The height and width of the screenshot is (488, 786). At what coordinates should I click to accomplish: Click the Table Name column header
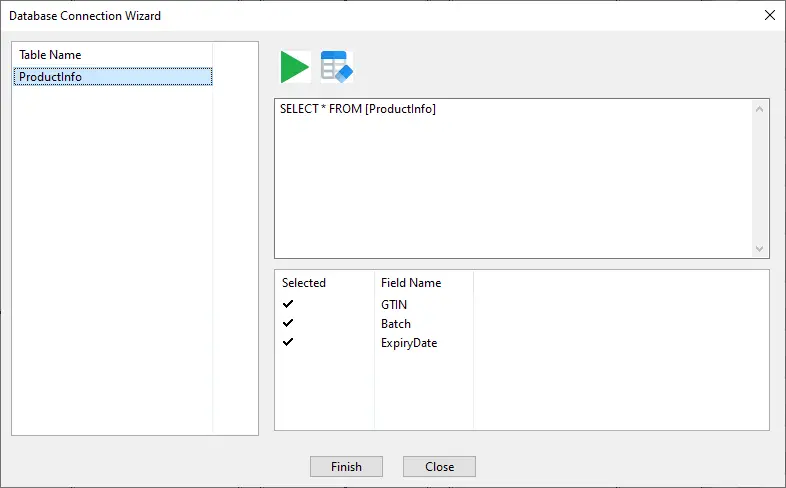point(113,55)
